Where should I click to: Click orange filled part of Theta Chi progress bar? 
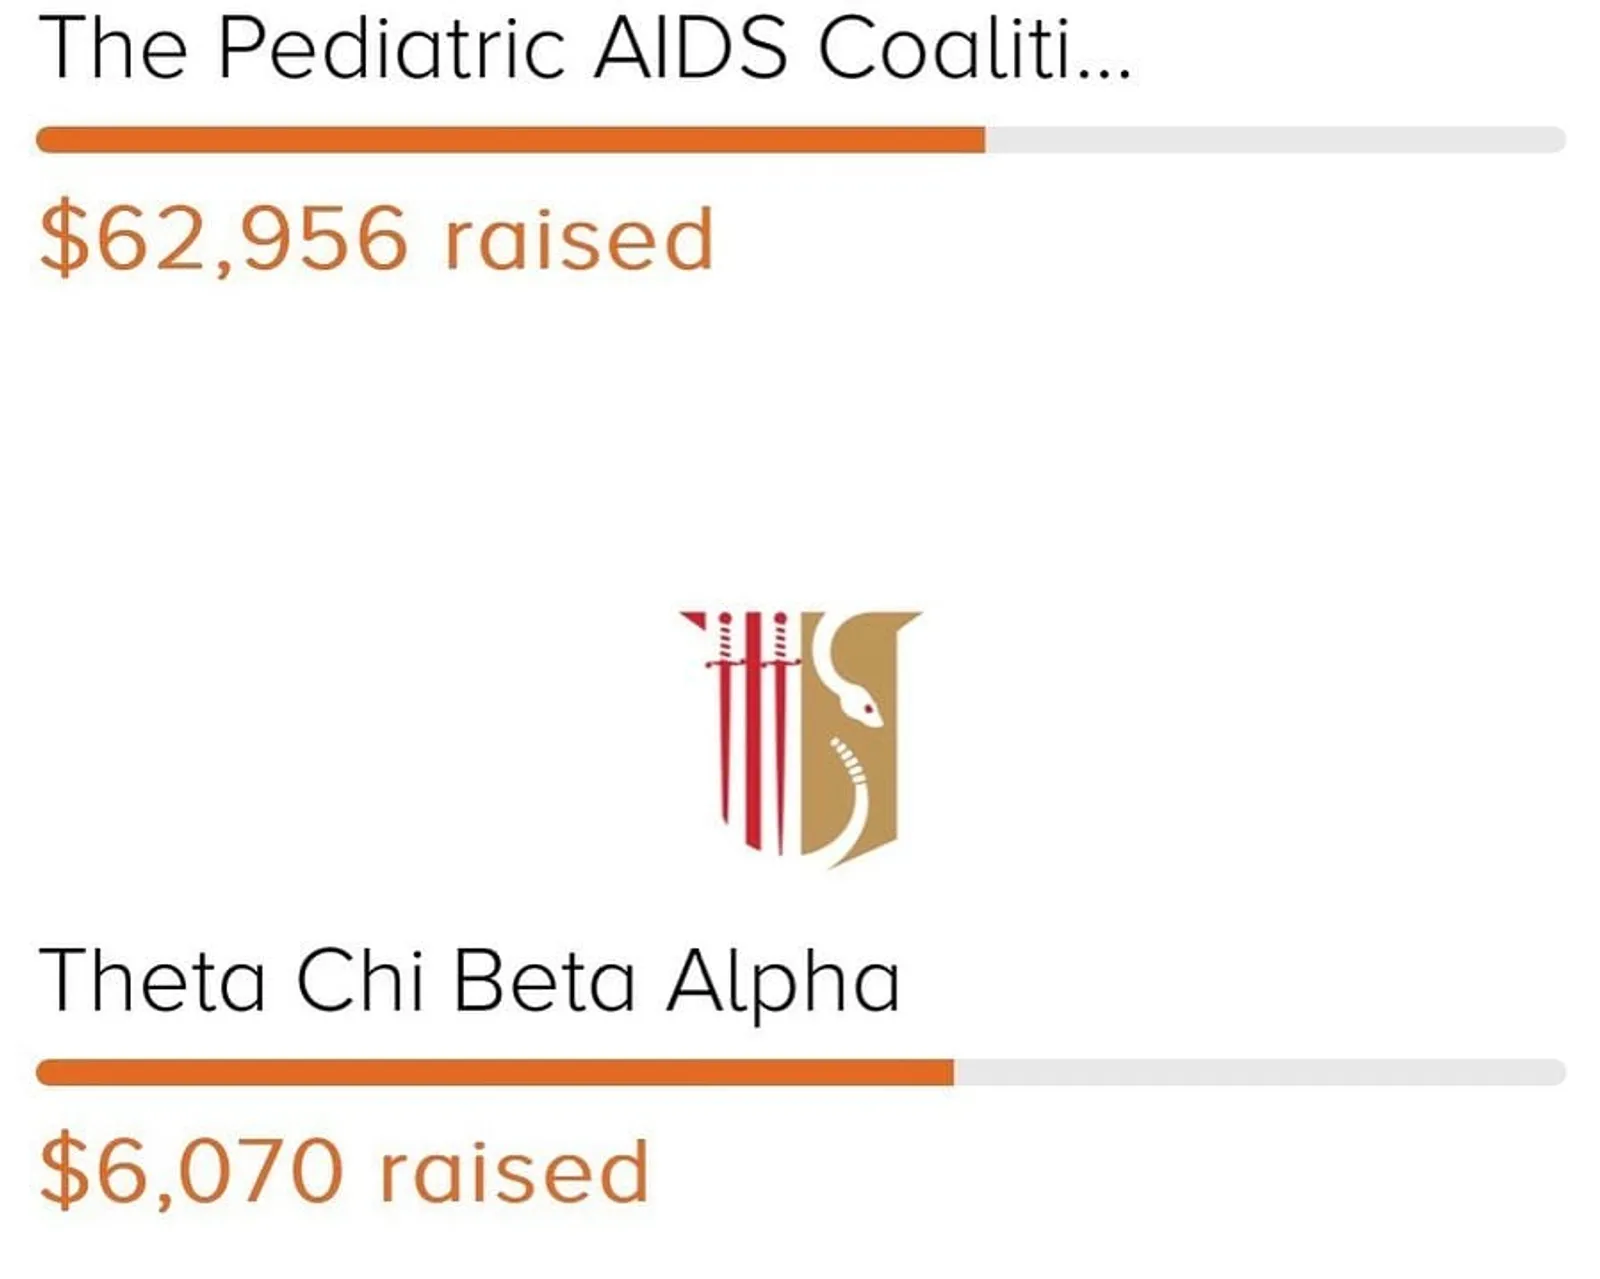pos(495,1072)
